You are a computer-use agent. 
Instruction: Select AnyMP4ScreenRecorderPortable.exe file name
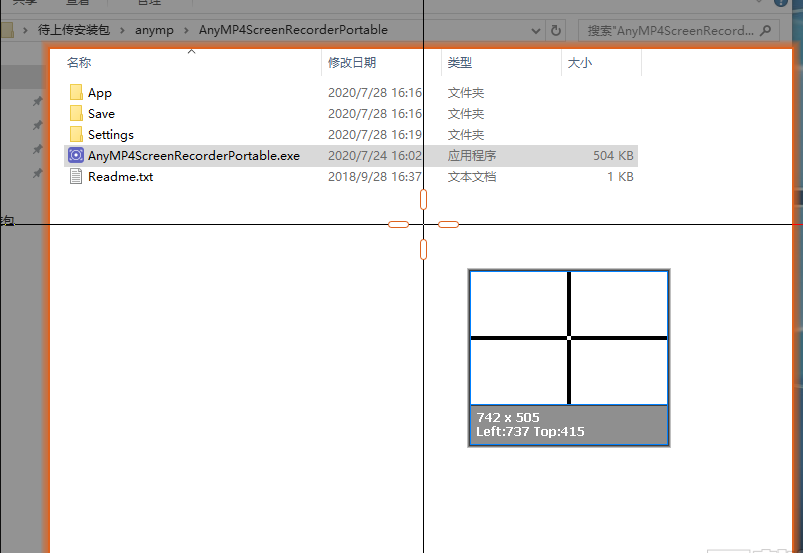(x=194, y=156)
